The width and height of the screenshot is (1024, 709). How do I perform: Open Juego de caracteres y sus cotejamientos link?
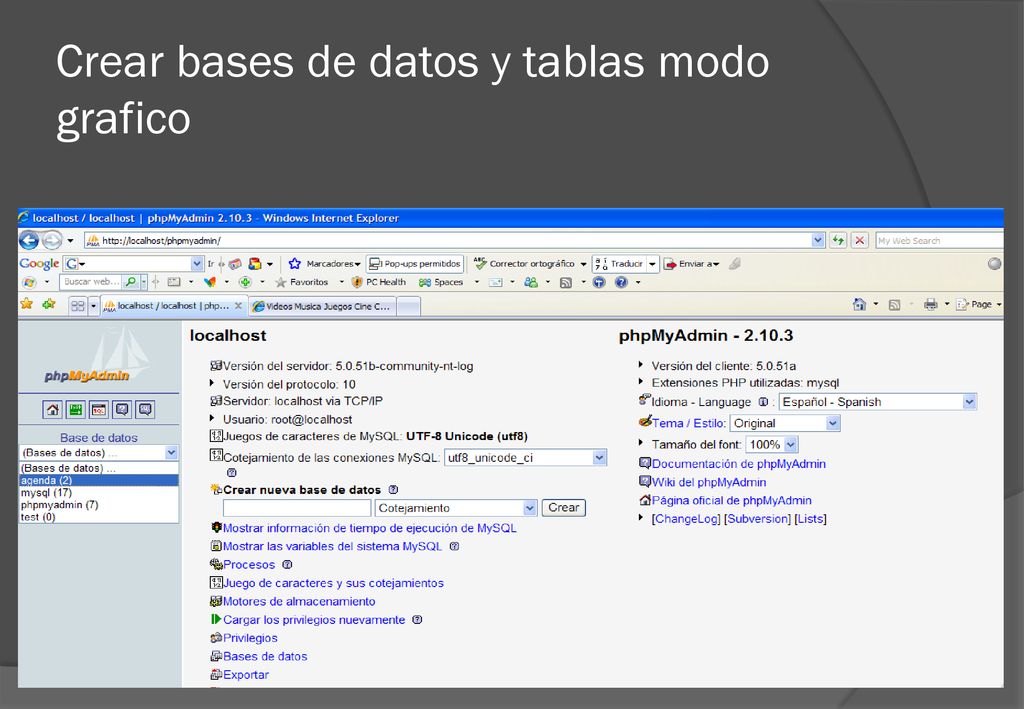click(x=333, y=583)
